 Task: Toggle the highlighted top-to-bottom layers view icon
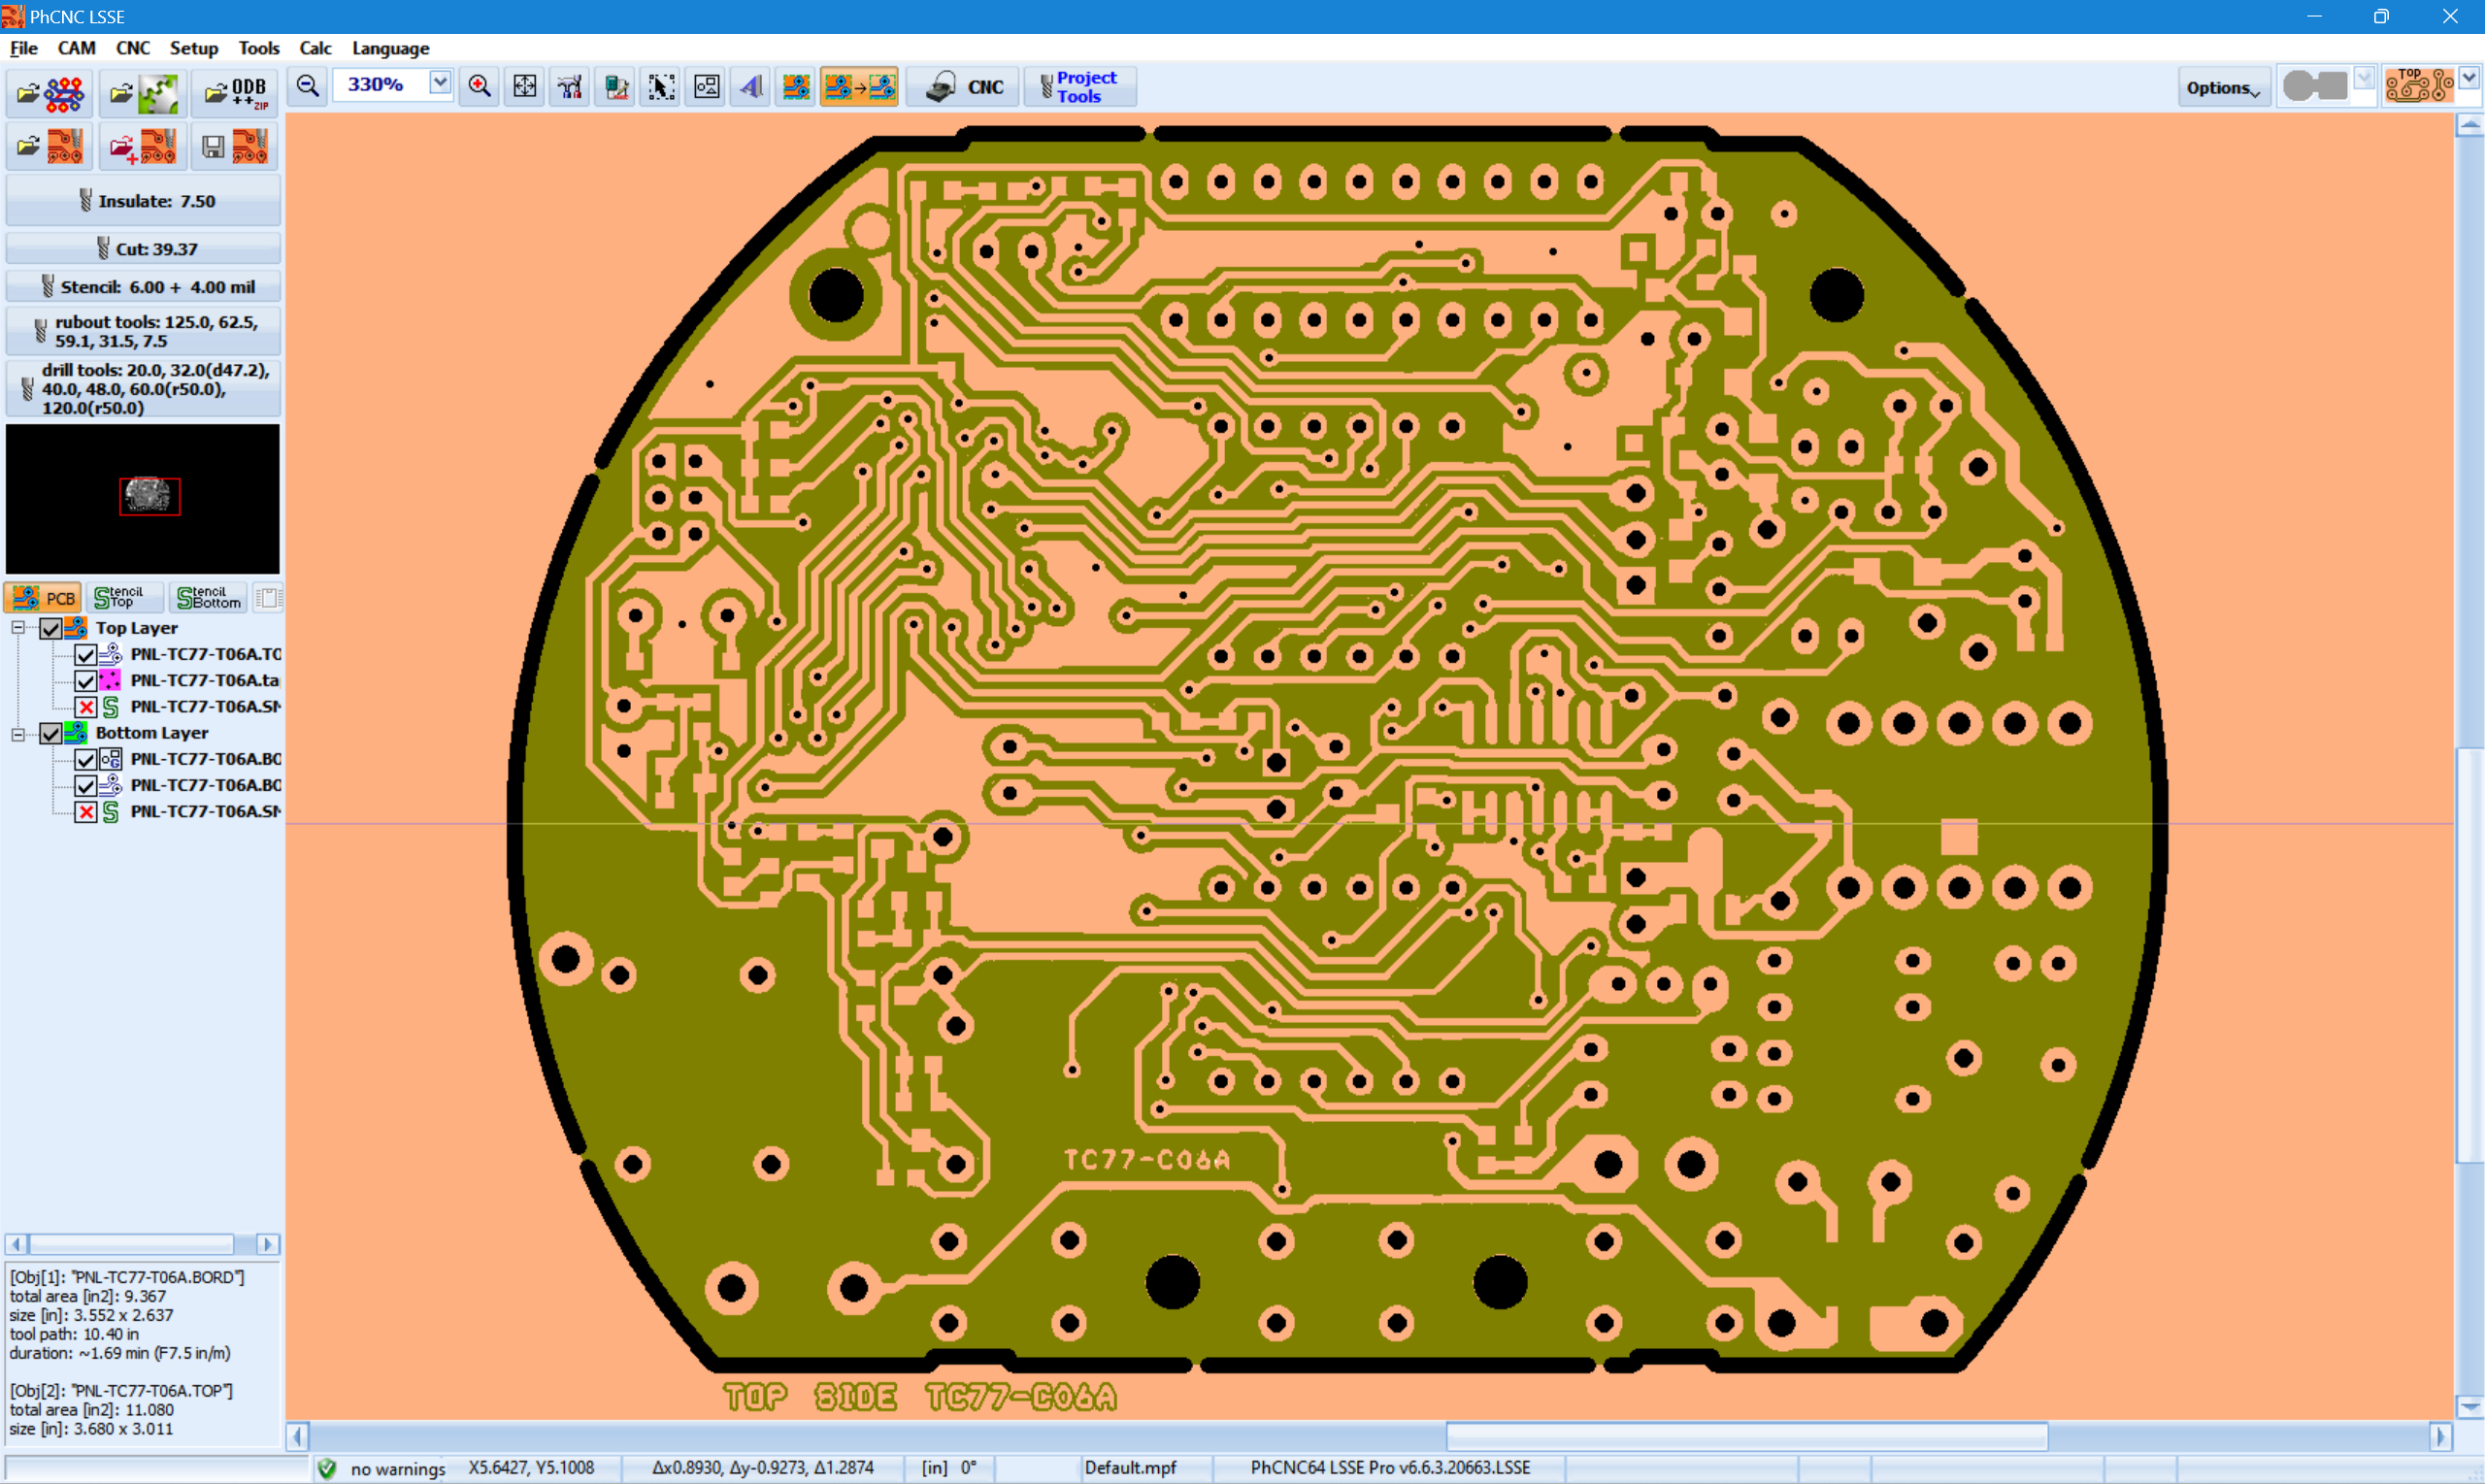[859, 87]
